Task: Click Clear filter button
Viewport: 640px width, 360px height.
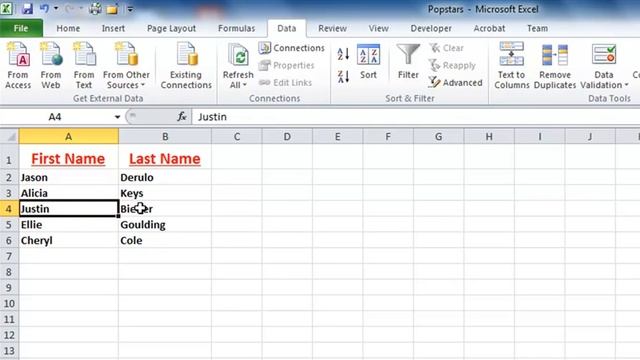Action: pos(447,48)
